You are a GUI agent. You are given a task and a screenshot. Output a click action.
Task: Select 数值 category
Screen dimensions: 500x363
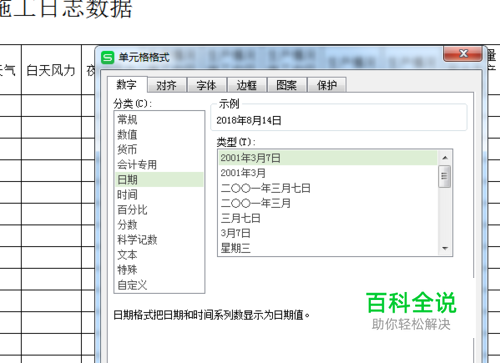[x=159, y=135]
